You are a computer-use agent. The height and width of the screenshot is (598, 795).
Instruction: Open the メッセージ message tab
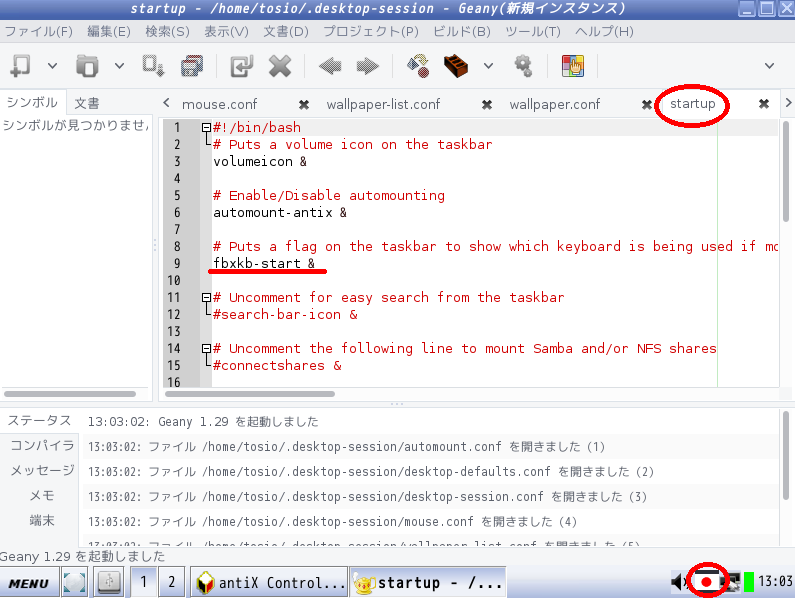click(x=42, y=471)
